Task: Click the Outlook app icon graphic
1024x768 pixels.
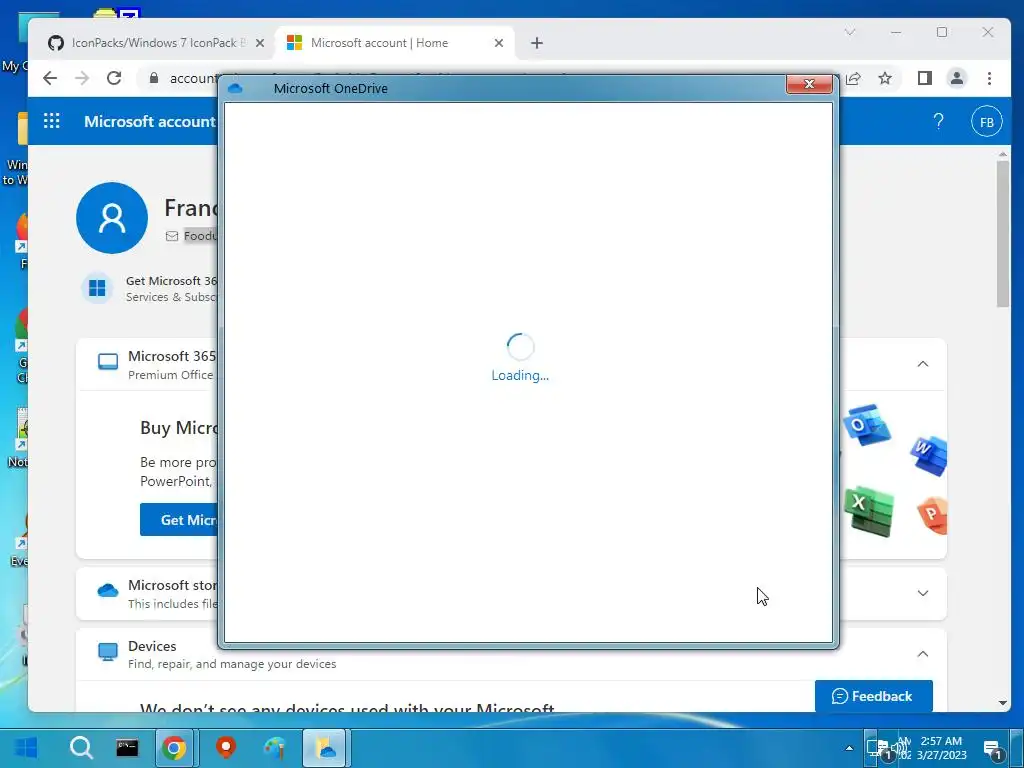Action: 867,425
